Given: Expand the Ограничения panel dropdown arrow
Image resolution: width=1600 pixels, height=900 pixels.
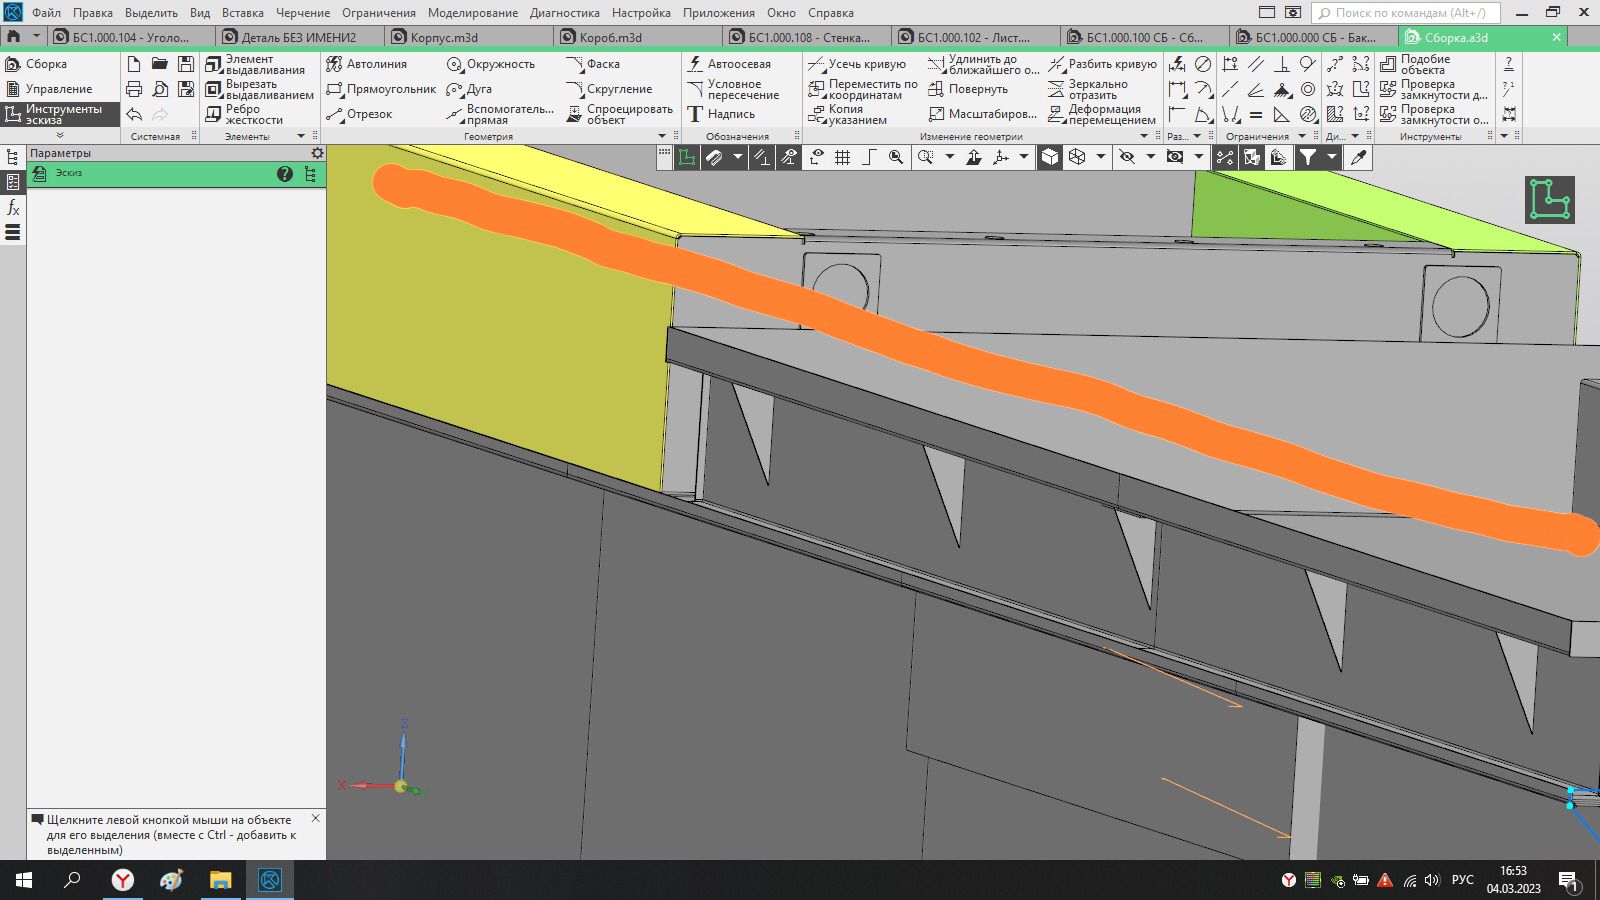Looking at the screenshot, I should pos(1302,136).
